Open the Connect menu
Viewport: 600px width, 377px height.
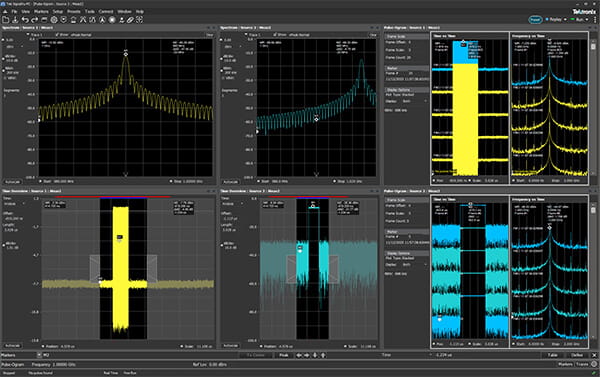click(x=106, y=11)
